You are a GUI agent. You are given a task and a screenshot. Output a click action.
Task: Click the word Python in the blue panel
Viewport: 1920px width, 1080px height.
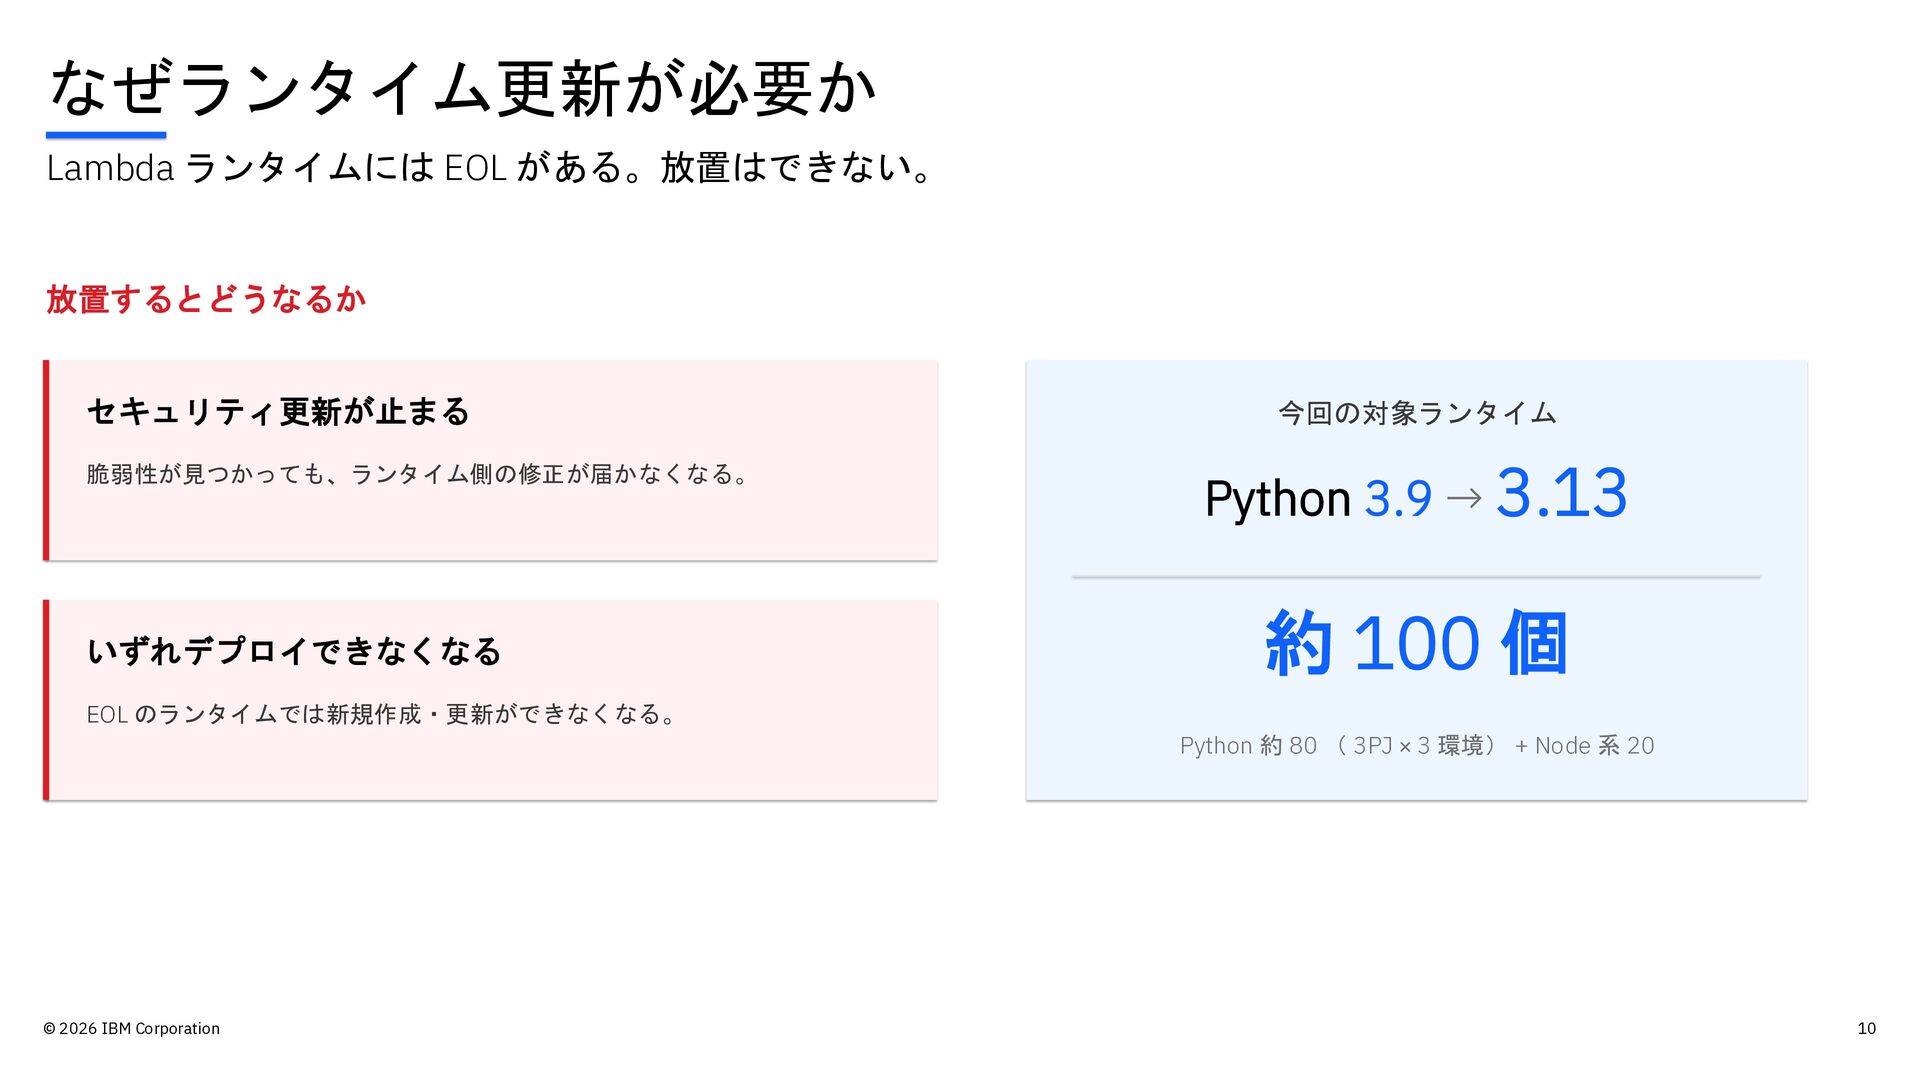1278,499
